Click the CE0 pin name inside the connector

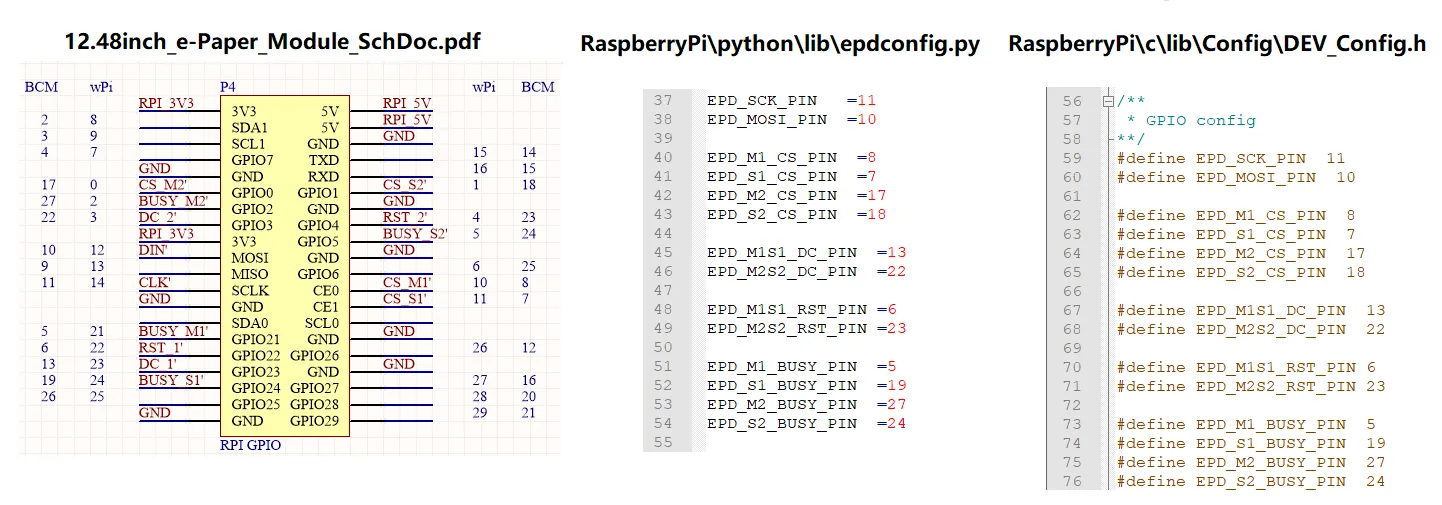(326, 290)
